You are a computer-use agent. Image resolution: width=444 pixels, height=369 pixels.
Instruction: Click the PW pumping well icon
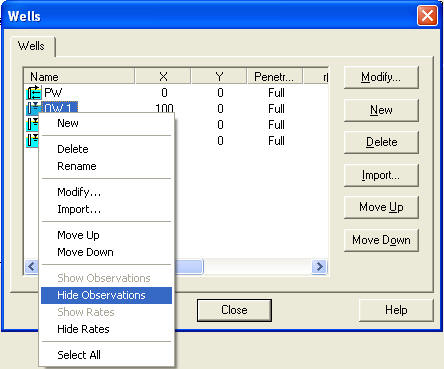coord(34,93)
